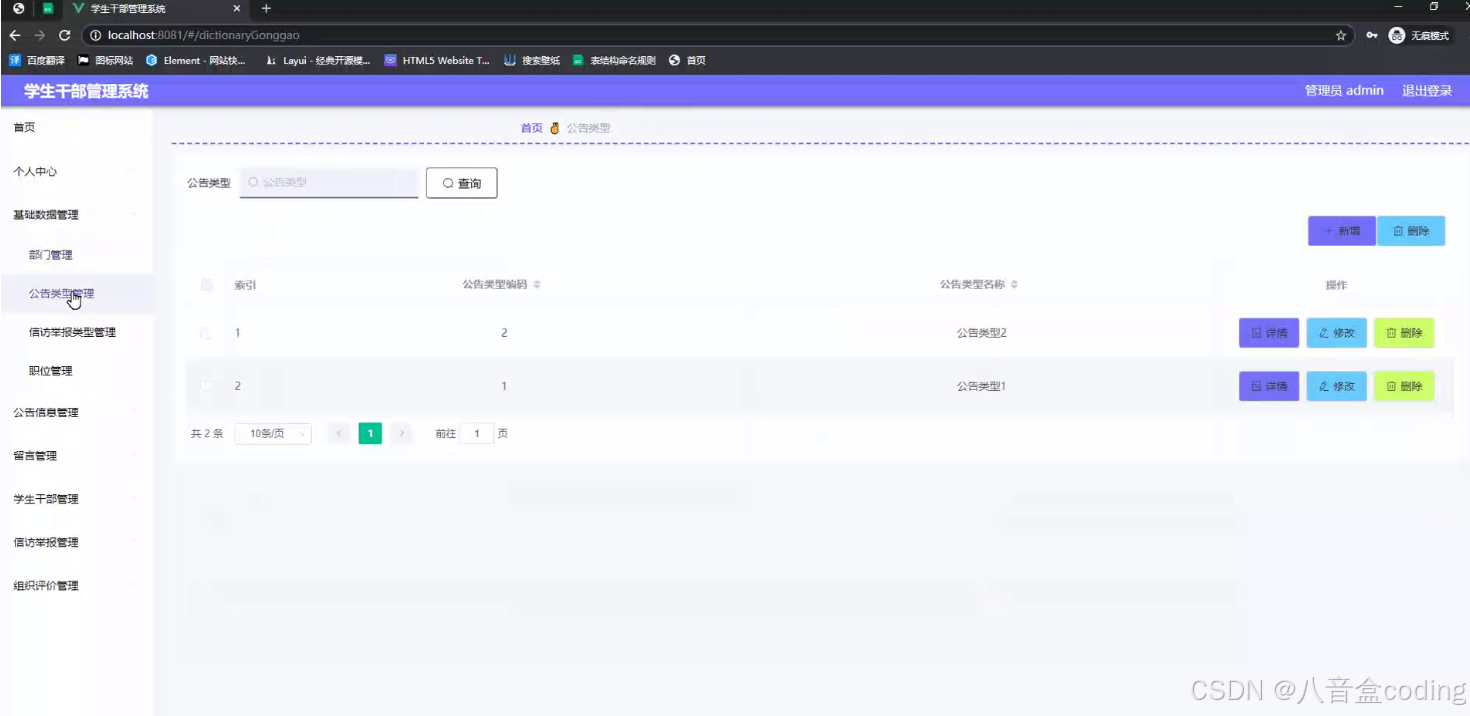Click the browser address bar URL
This screenshot has height=716, width=1470.
click(204, 35)
